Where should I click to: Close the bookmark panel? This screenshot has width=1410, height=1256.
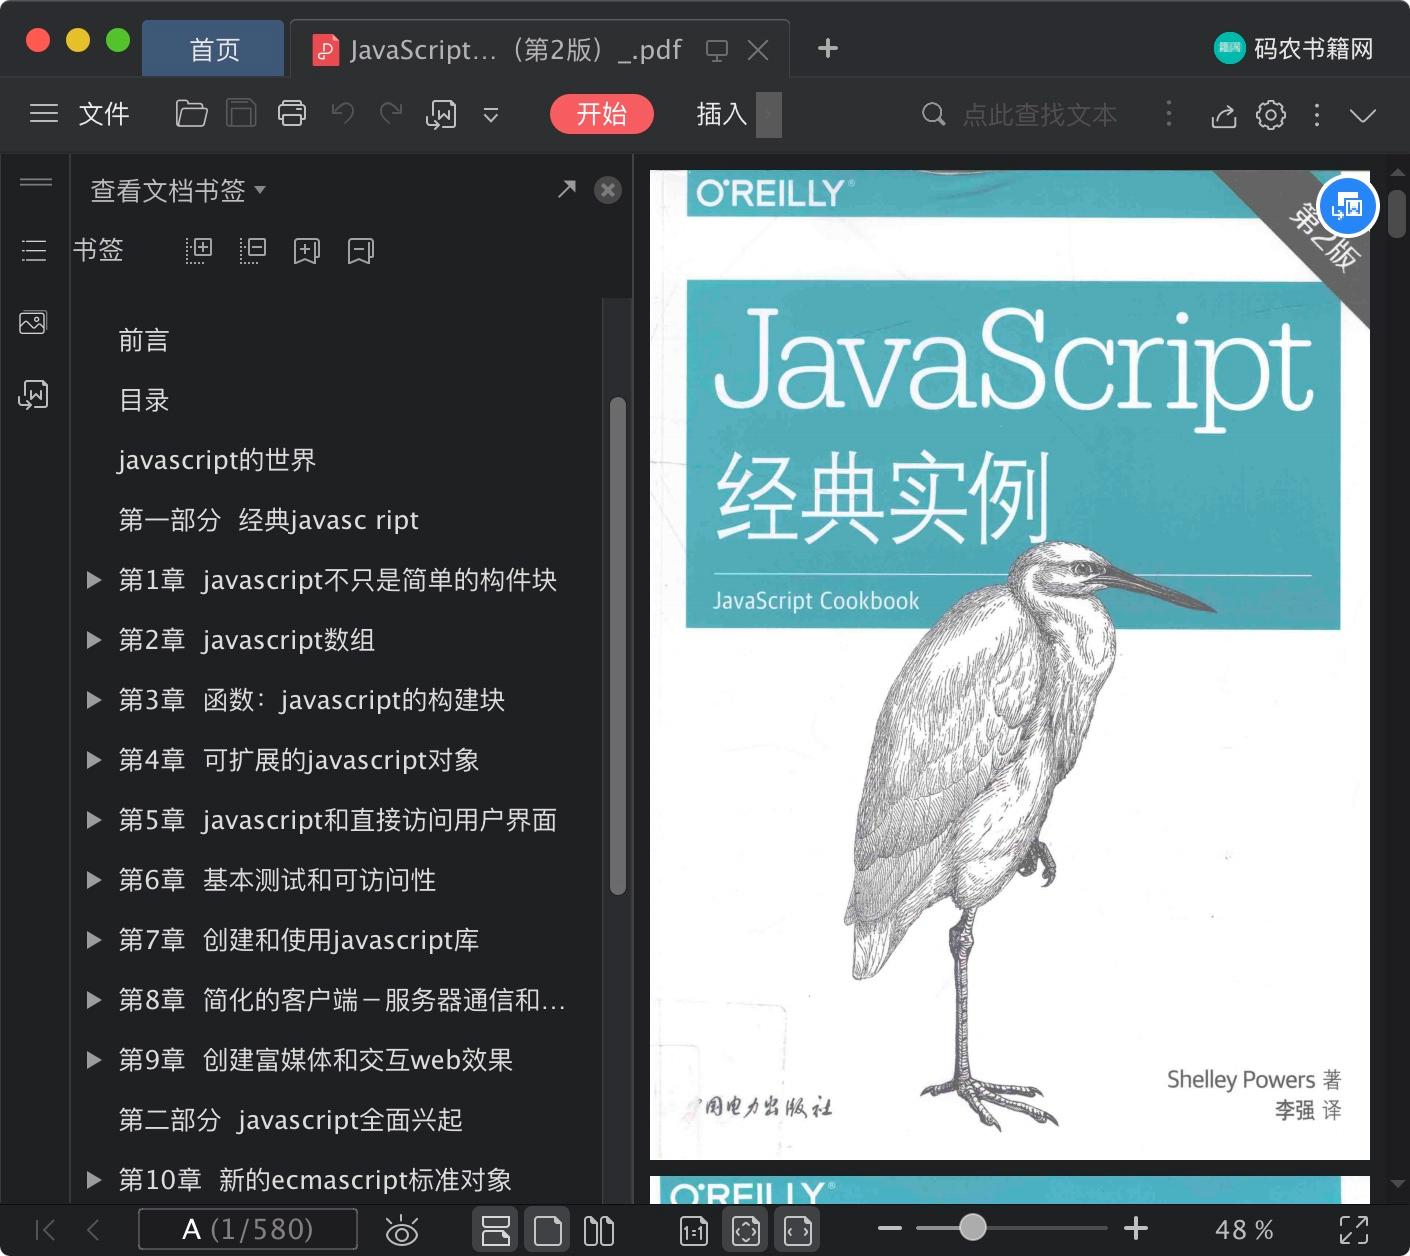pyautogui.click(x=608, y=190)
